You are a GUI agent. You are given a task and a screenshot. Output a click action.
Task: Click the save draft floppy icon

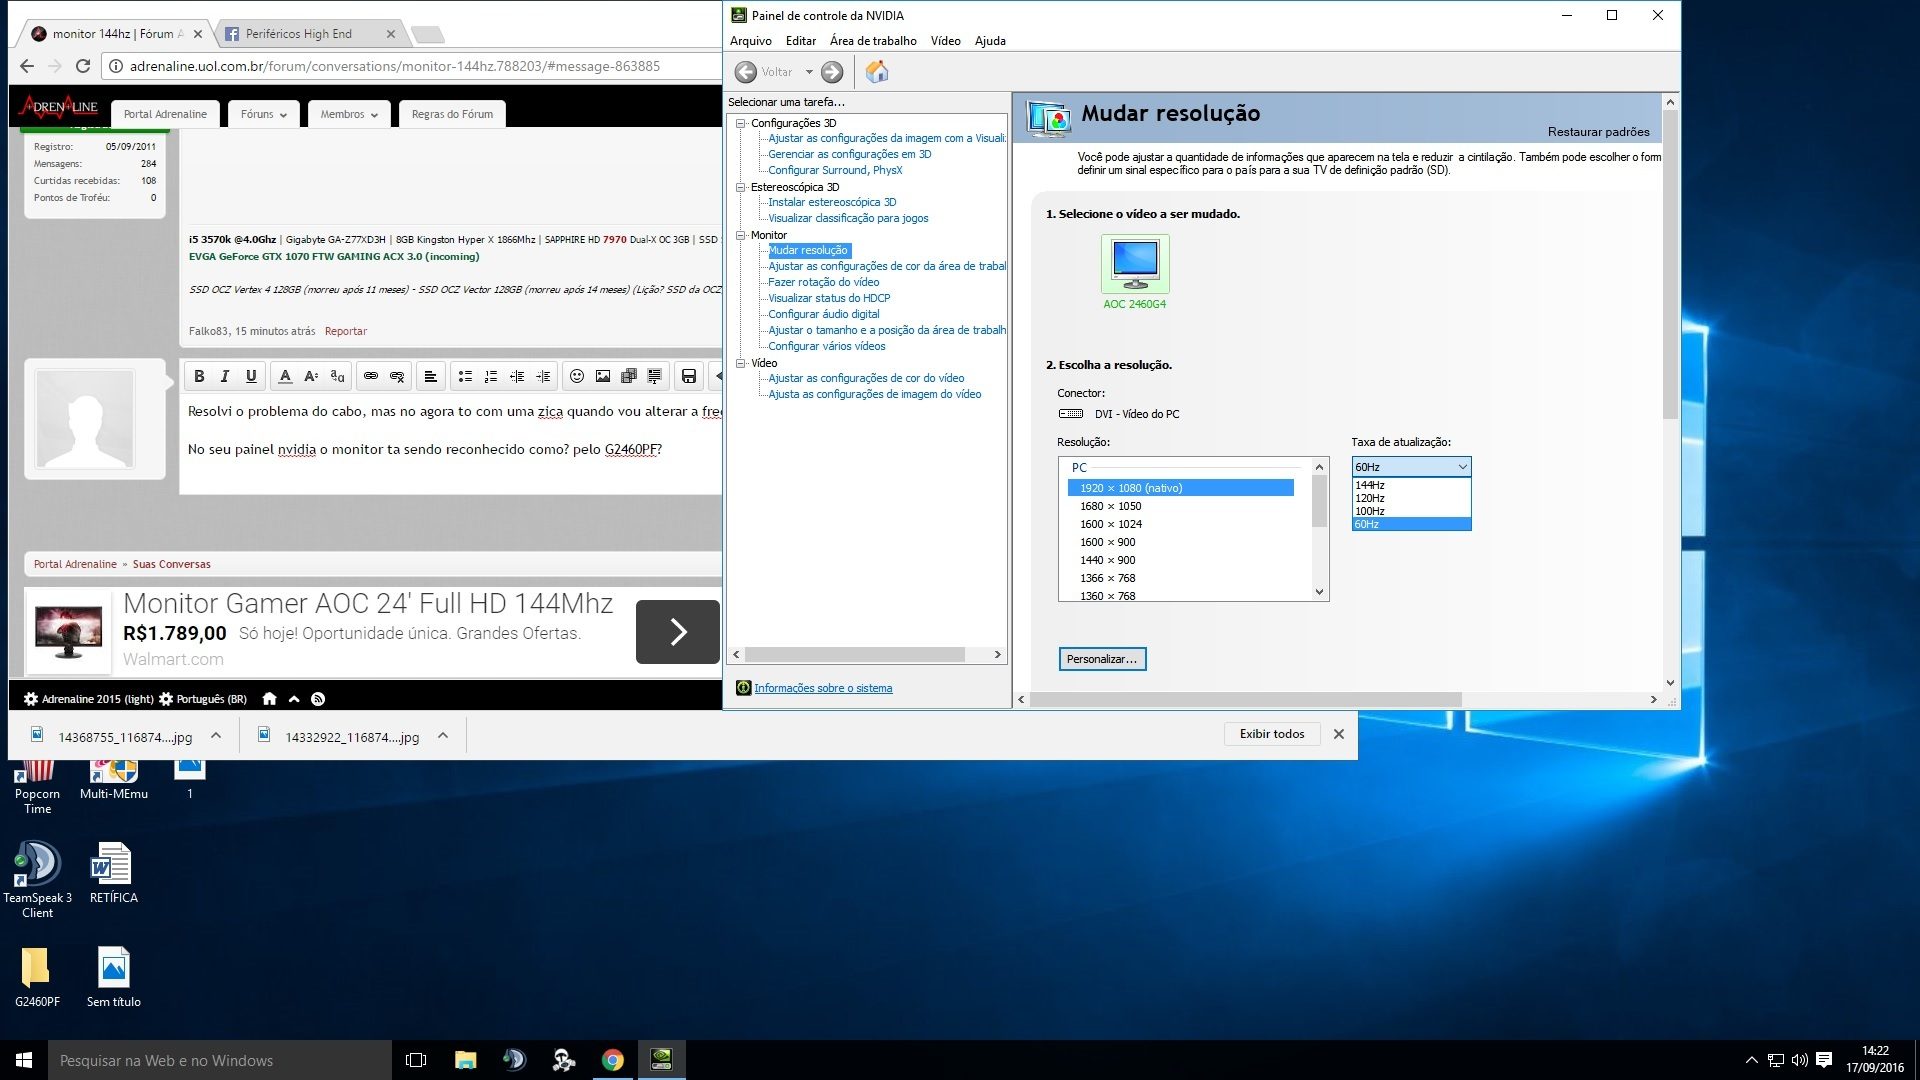click(689, 376)
